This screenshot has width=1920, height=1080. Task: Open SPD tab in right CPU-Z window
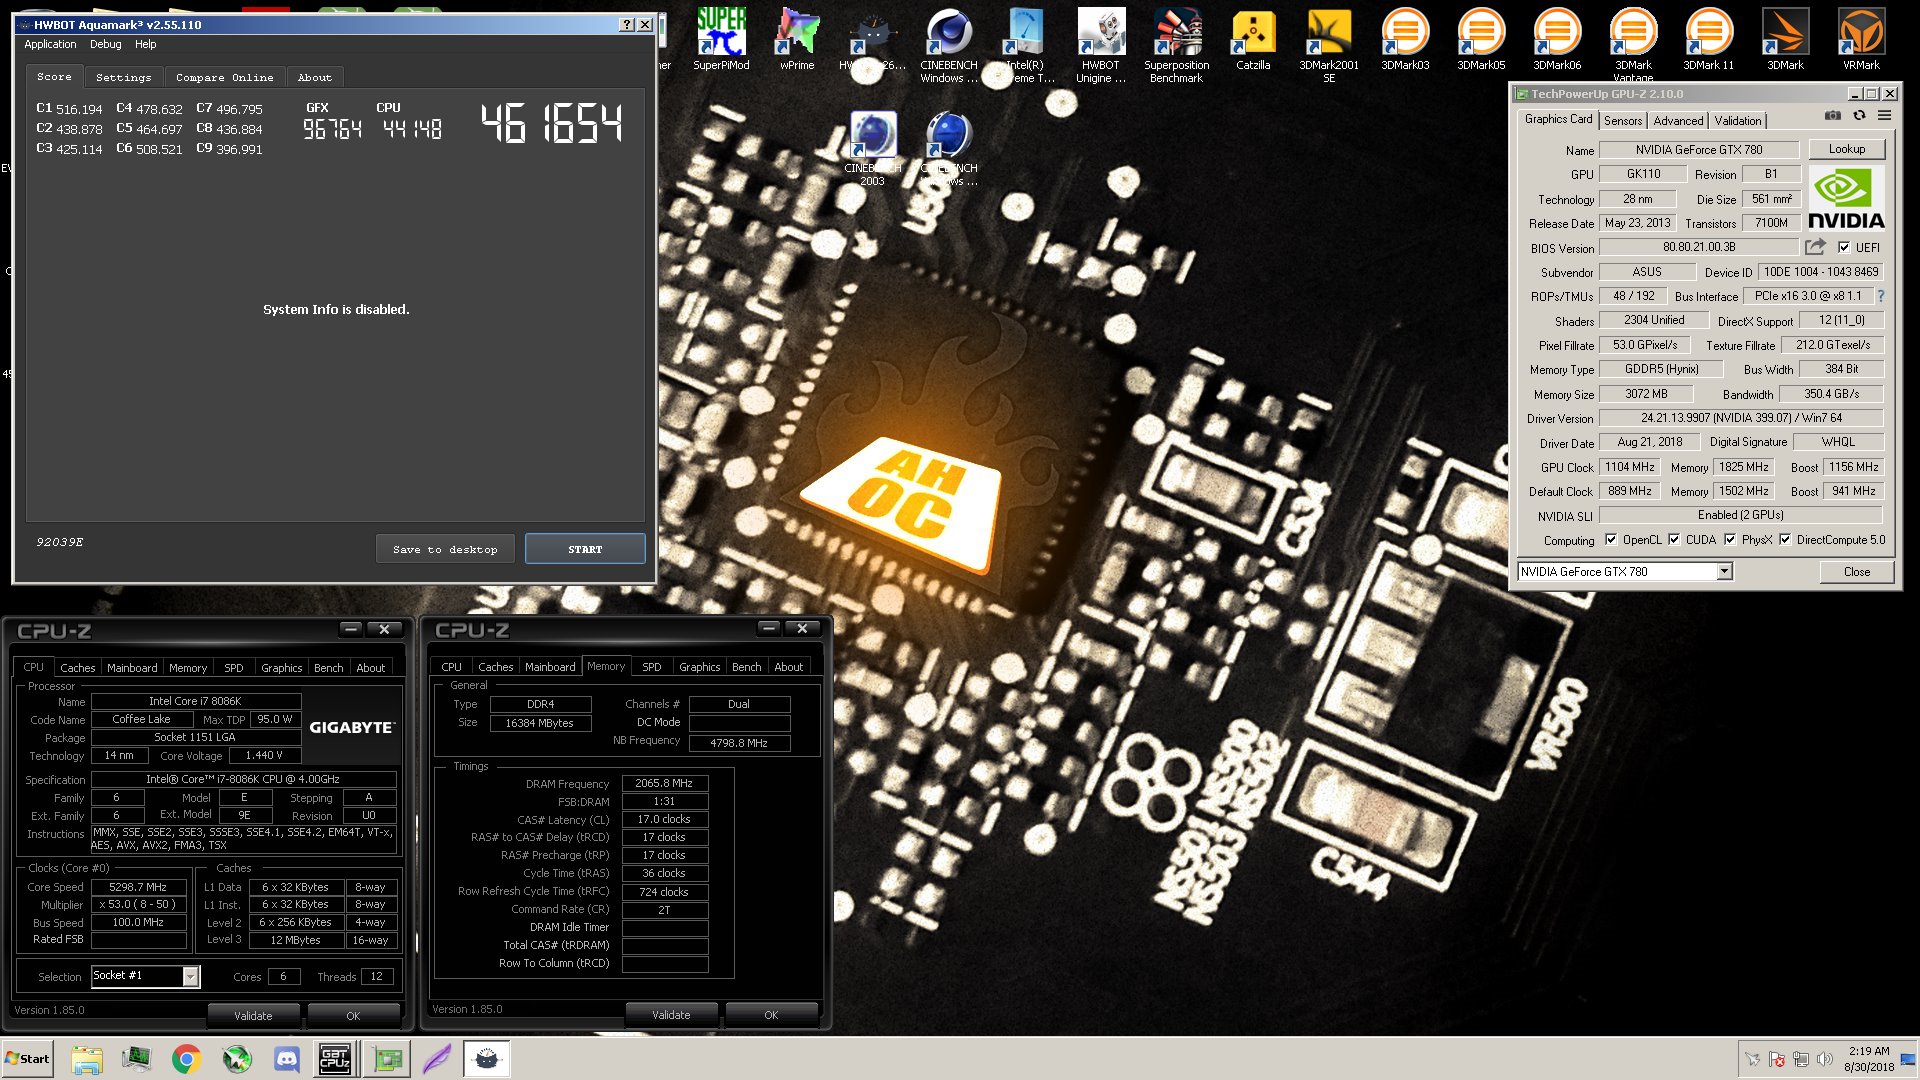652,667
